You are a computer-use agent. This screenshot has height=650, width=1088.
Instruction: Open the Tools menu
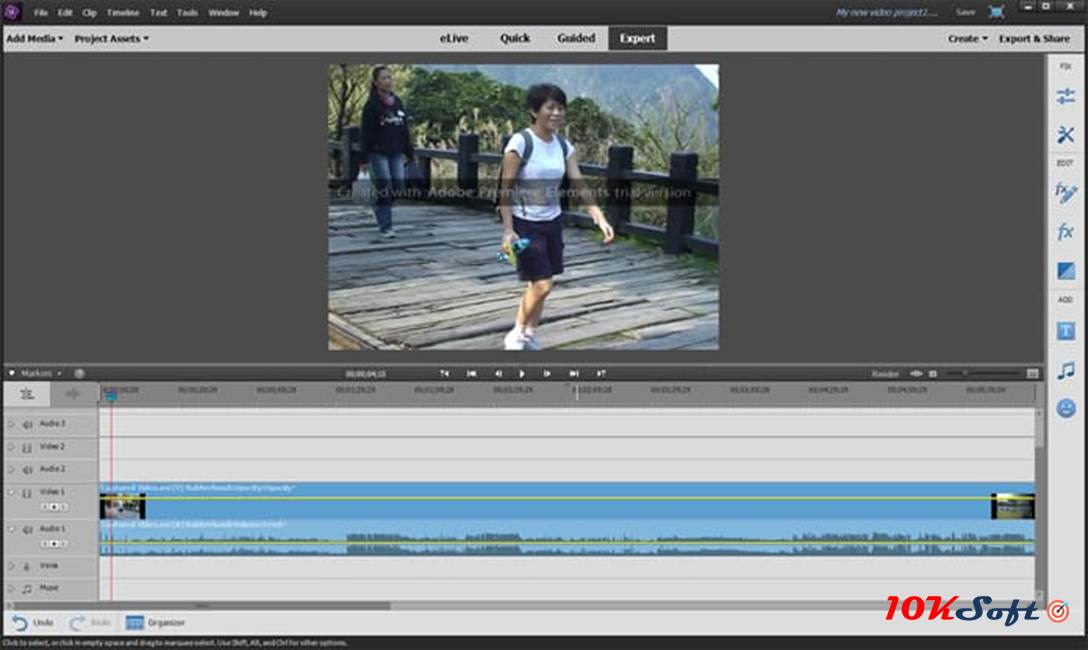[x=187, y=12]
